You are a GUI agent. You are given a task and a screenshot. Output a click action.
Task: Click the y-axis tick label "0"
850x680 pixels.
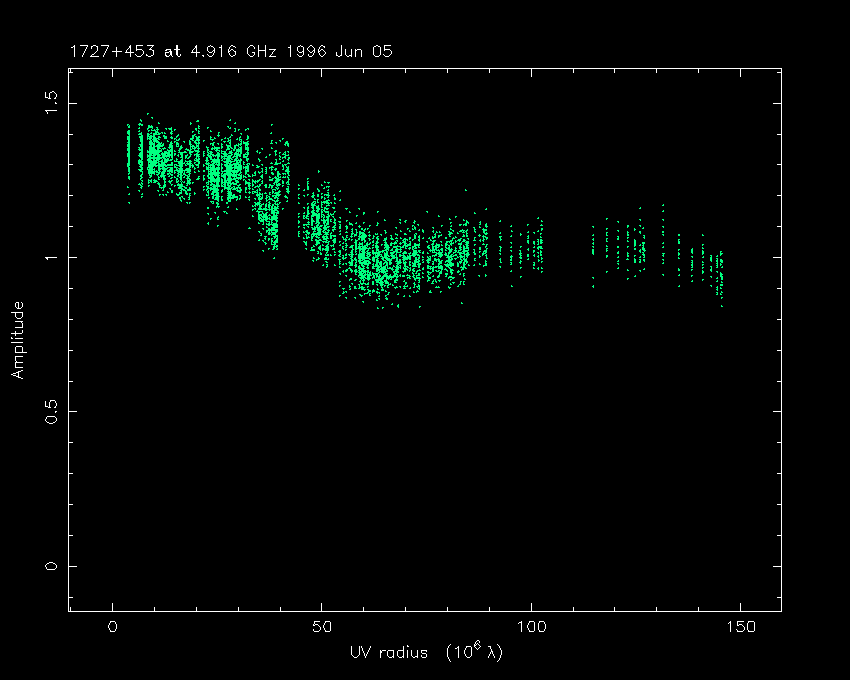[52, 566]
